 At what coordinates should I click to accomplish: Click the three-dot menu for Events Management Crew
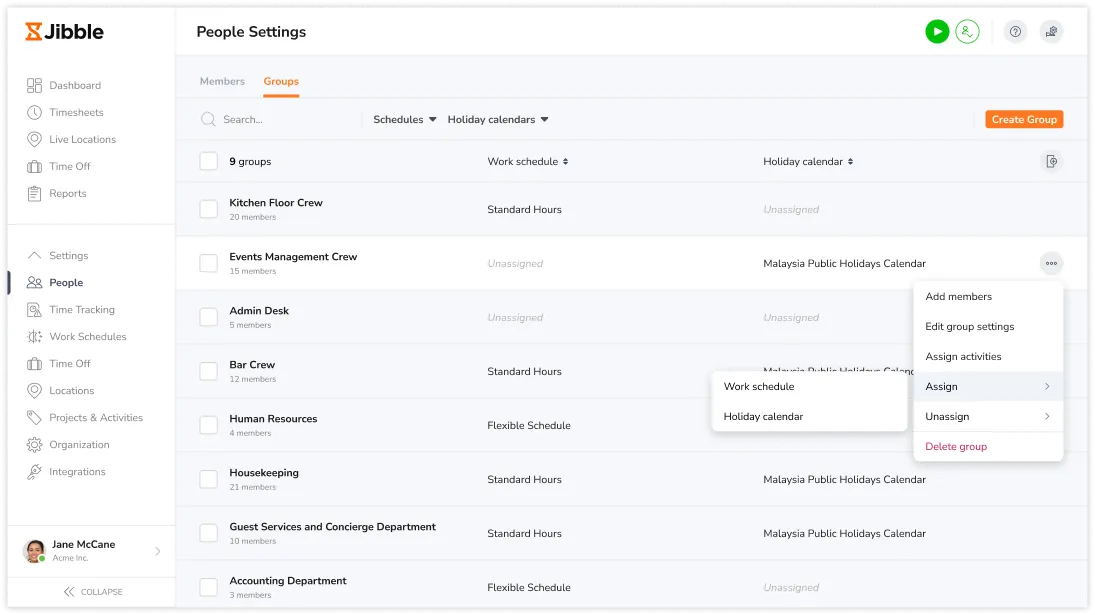[x=1050, y=264]
